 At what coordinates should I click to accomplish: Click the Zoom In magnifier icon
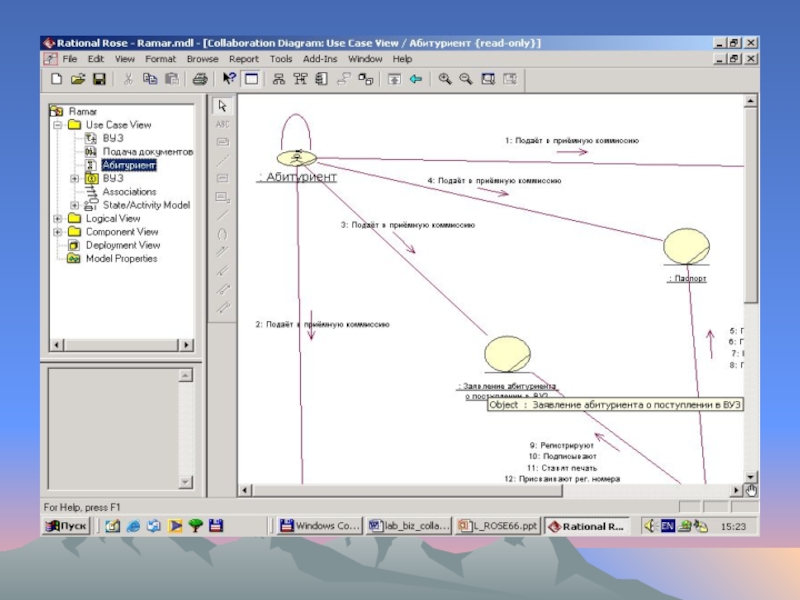click(445, 79)
